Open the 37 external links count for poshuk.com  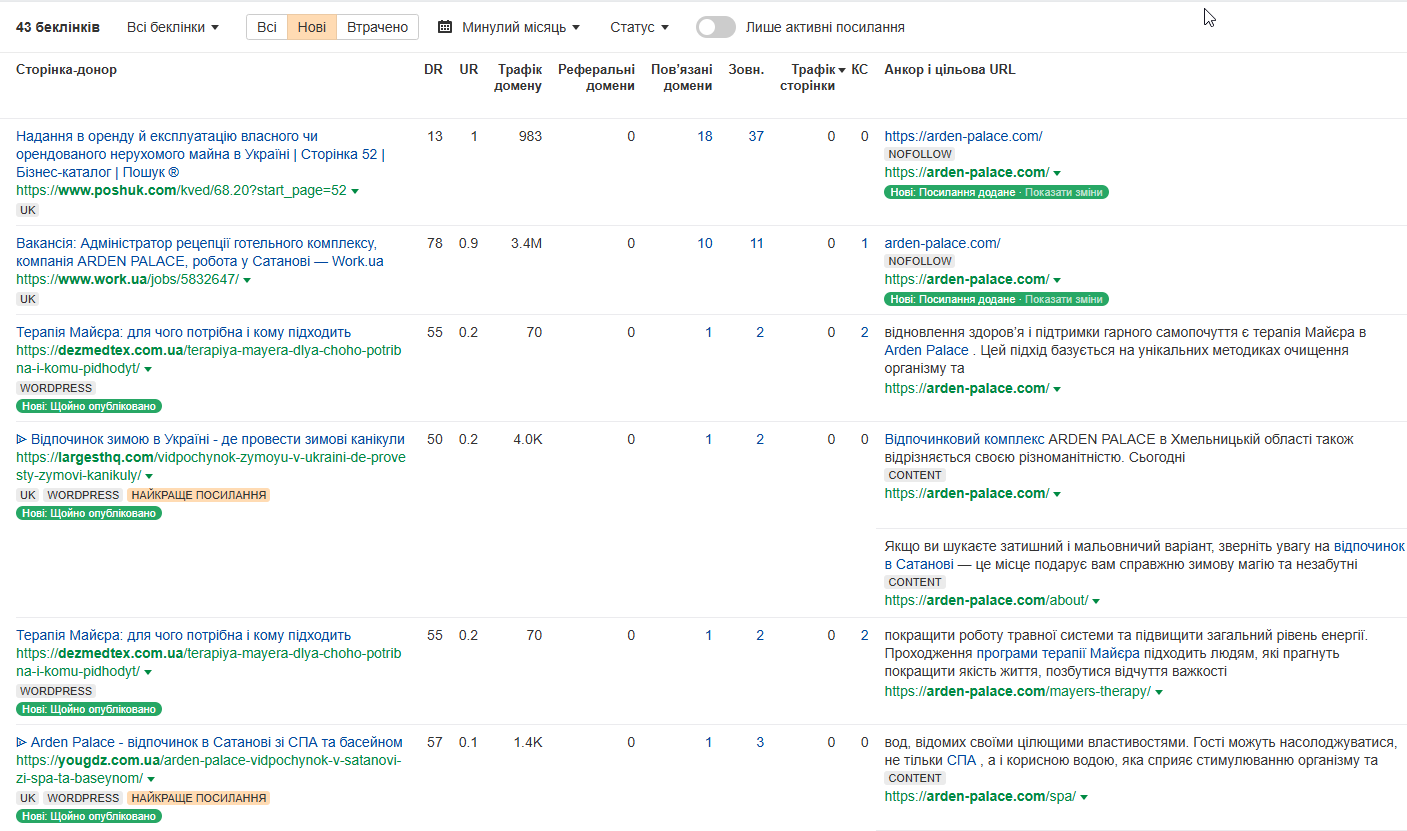[755, 136]
